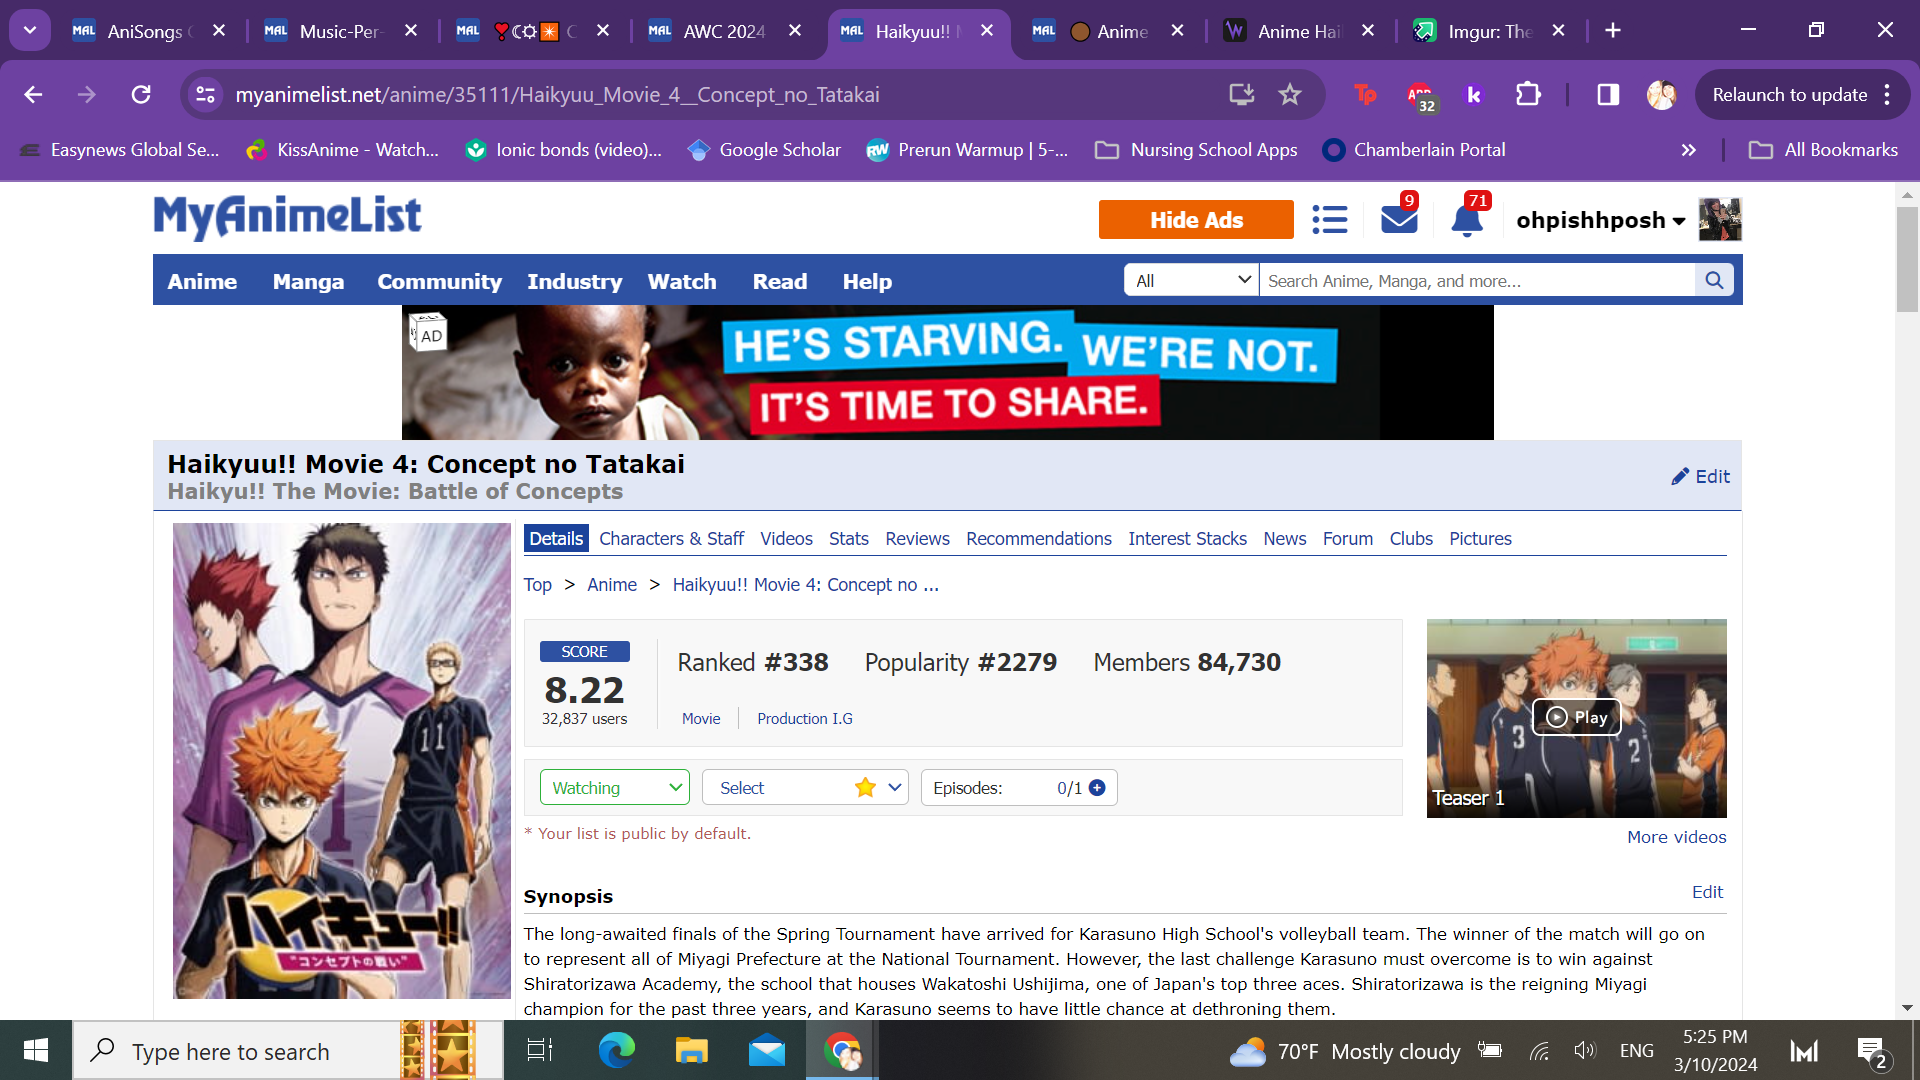Increment episodes with plus icon
The width and height of the screenshot is (1920, 1080).
click(x=1097, y=788)
